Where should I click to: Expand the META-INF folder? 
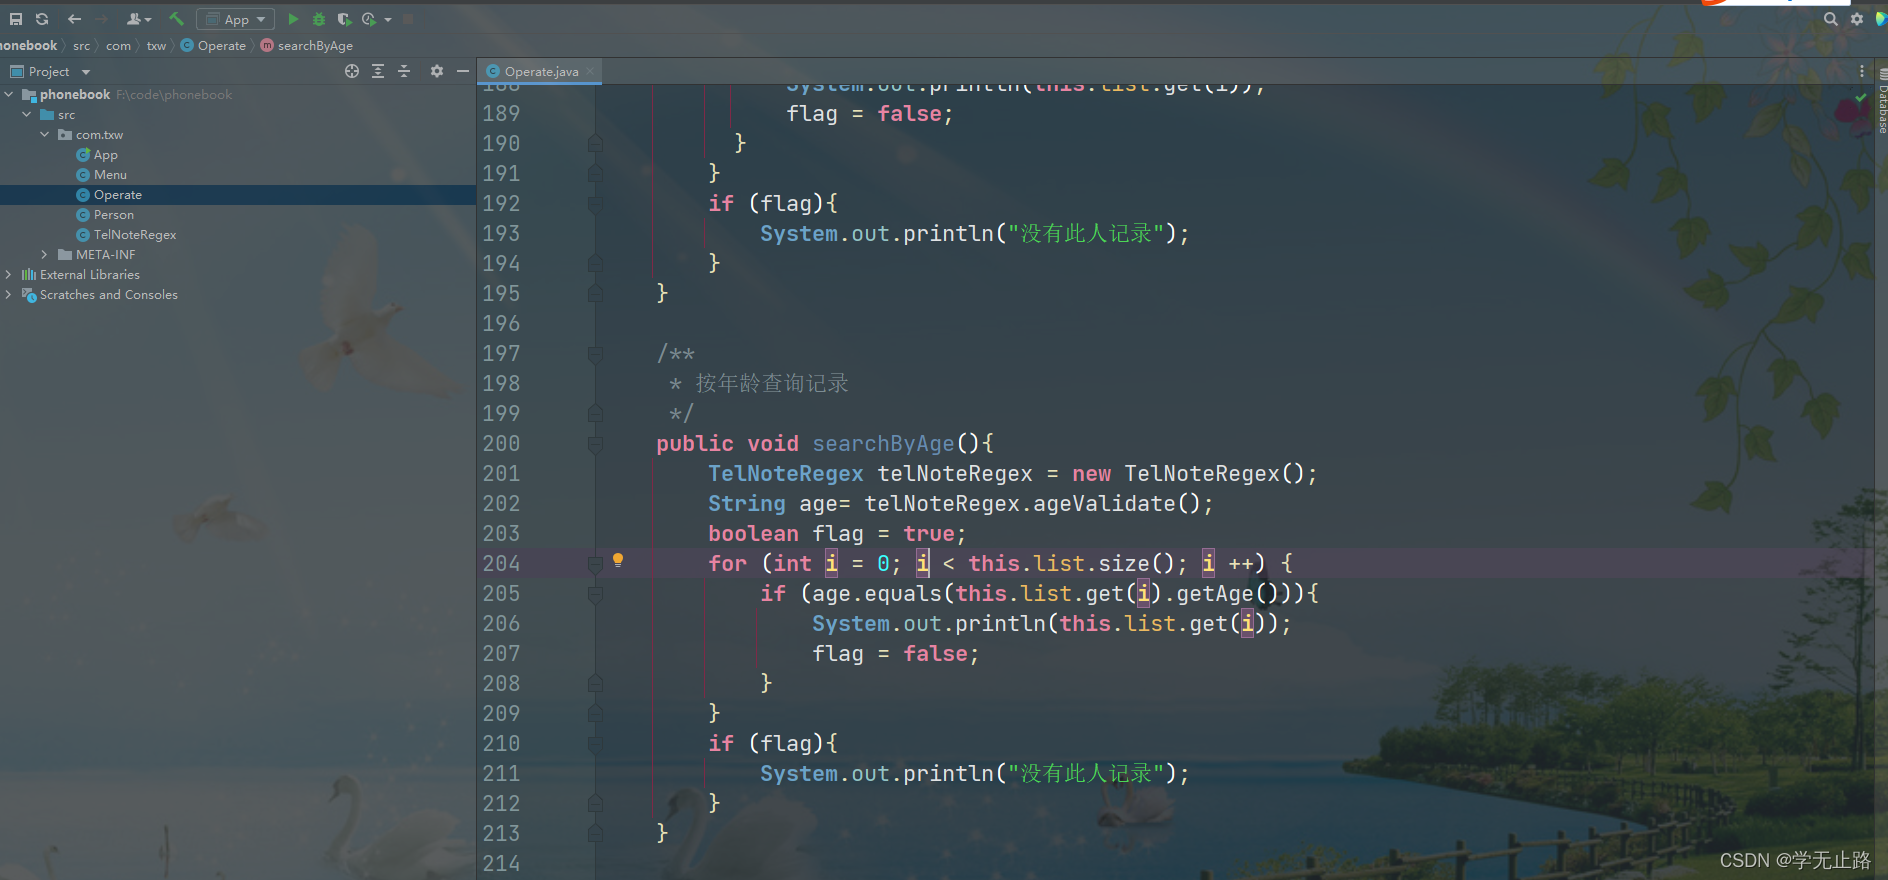(45, 255)
